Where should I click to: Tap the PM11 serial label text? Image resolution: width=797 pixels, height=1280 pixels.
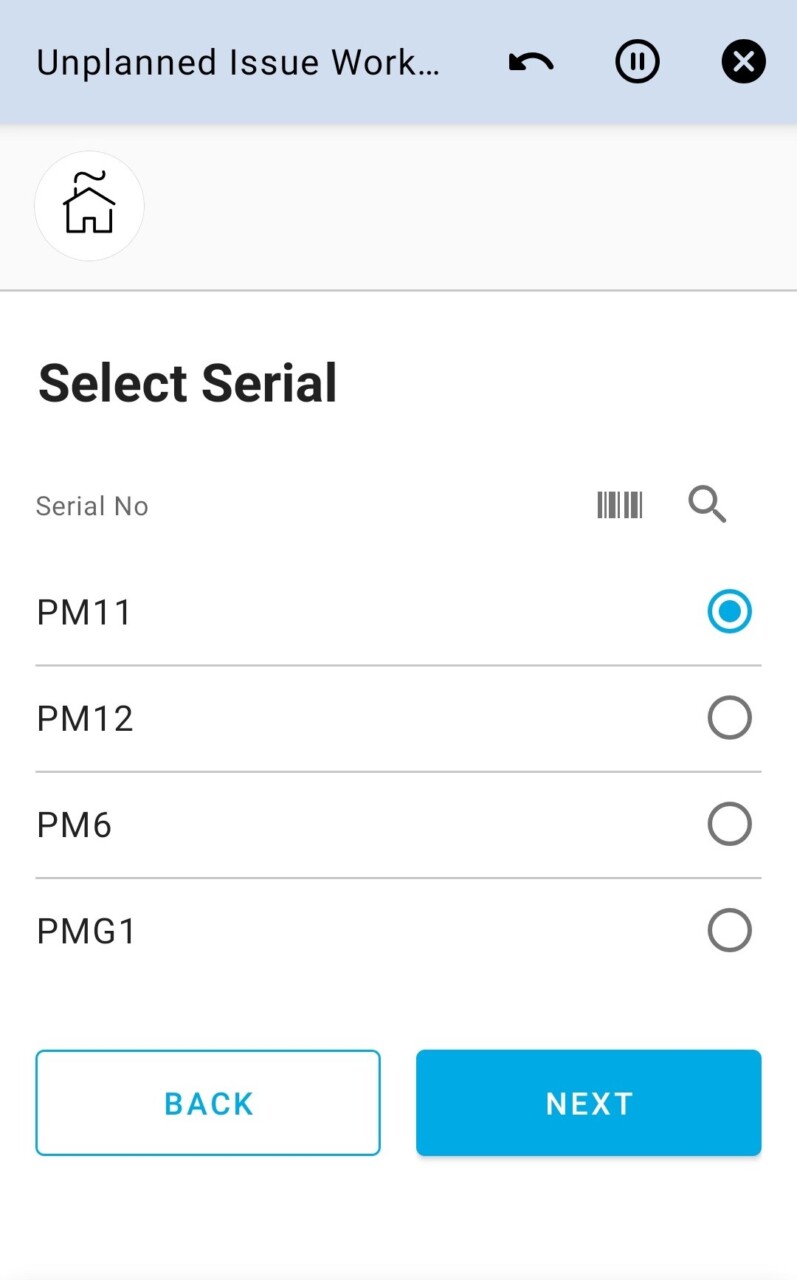pyautogui.click(x=84, y=612)
